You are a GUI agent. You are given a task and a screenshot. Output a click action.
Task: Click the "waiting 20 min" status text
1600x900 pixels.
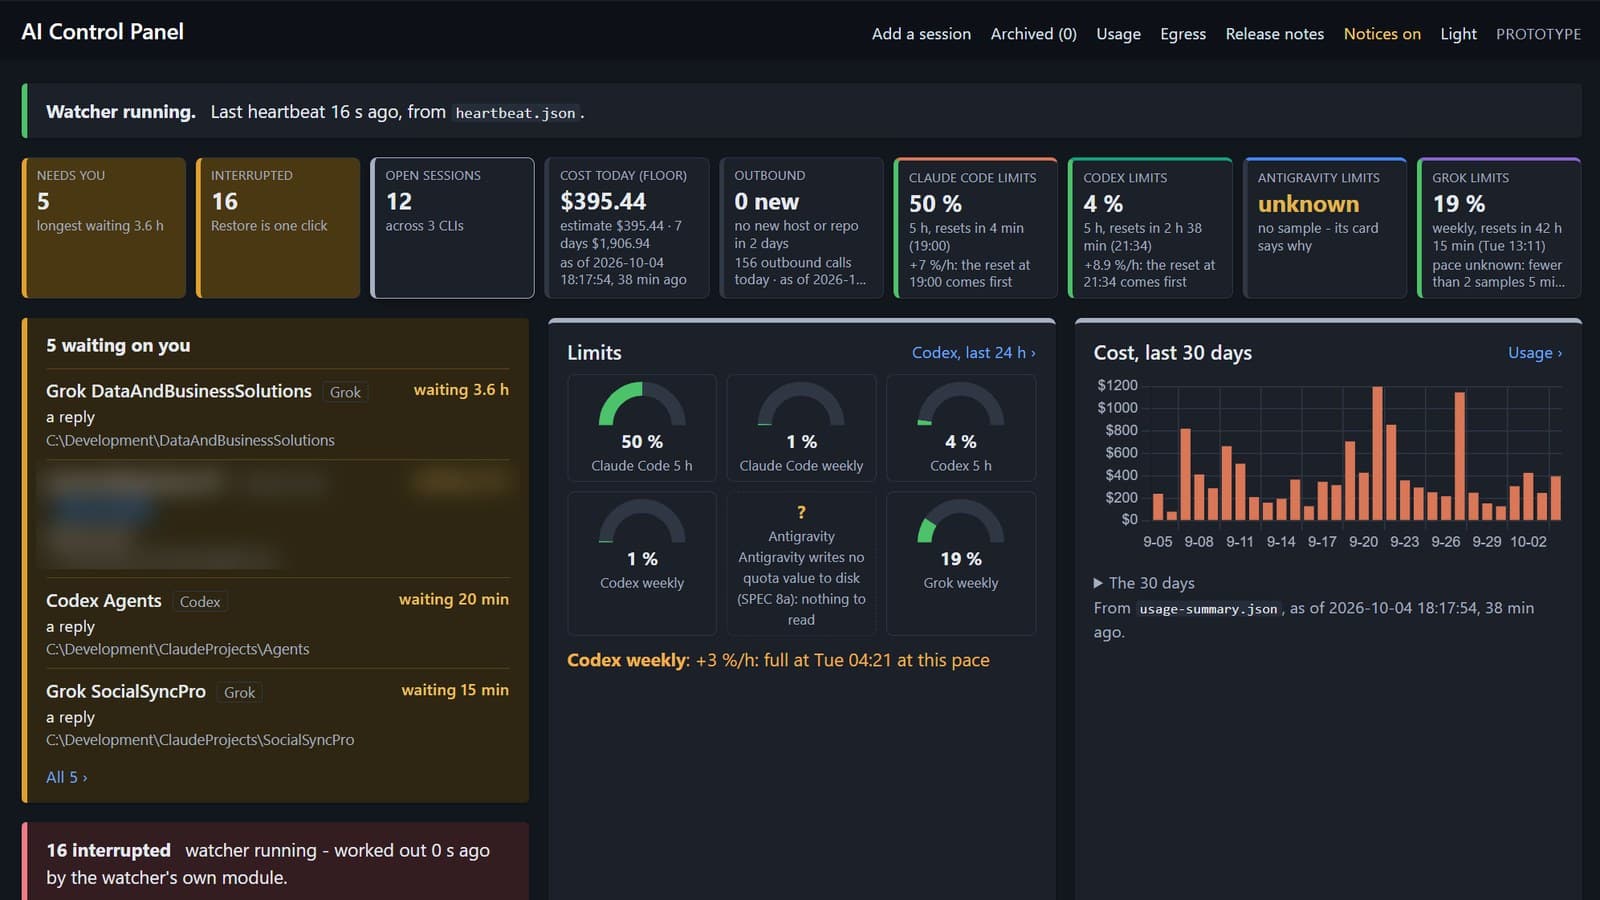(454, 599)
